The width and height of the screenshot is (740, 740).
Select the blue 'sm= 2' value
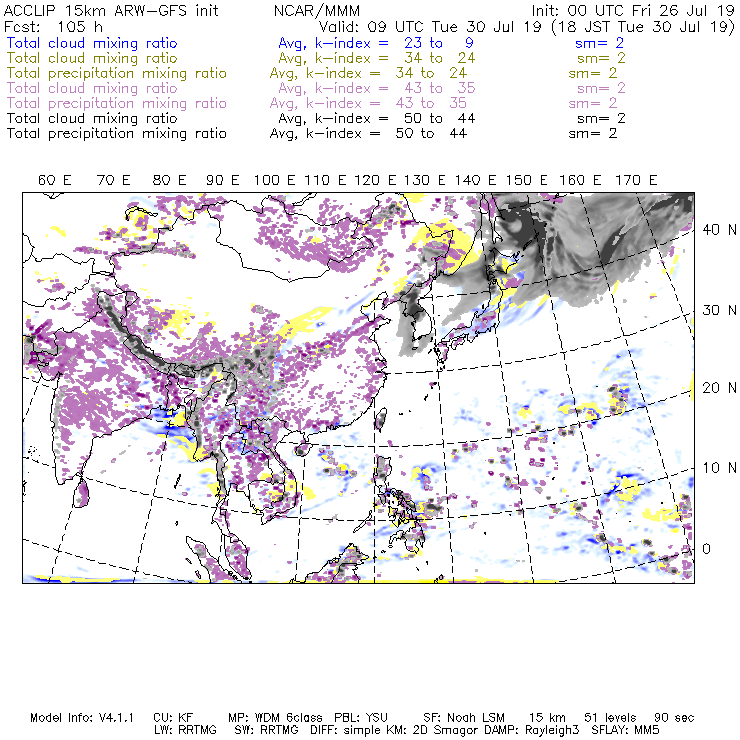[x=599, y=43]
